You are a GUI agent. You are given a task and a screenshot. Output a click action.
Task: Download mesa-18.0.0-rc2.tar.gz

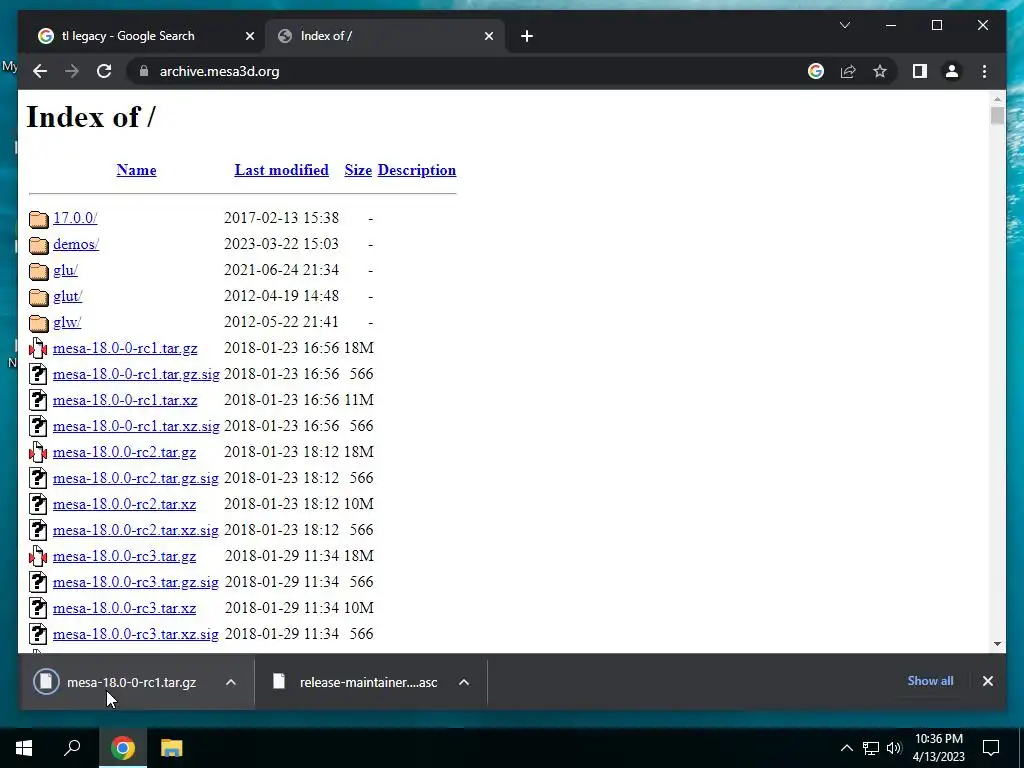(x=124, y=453)
